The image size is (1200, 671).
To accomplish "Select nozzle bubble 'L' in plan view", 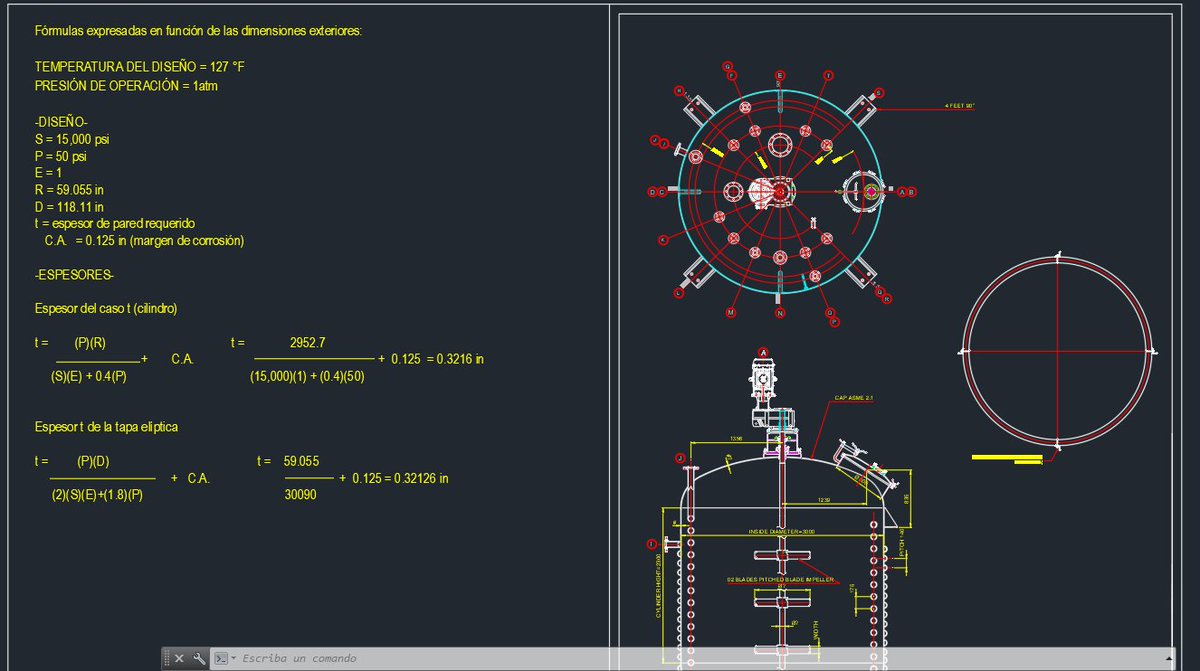I will coord(680,293).
